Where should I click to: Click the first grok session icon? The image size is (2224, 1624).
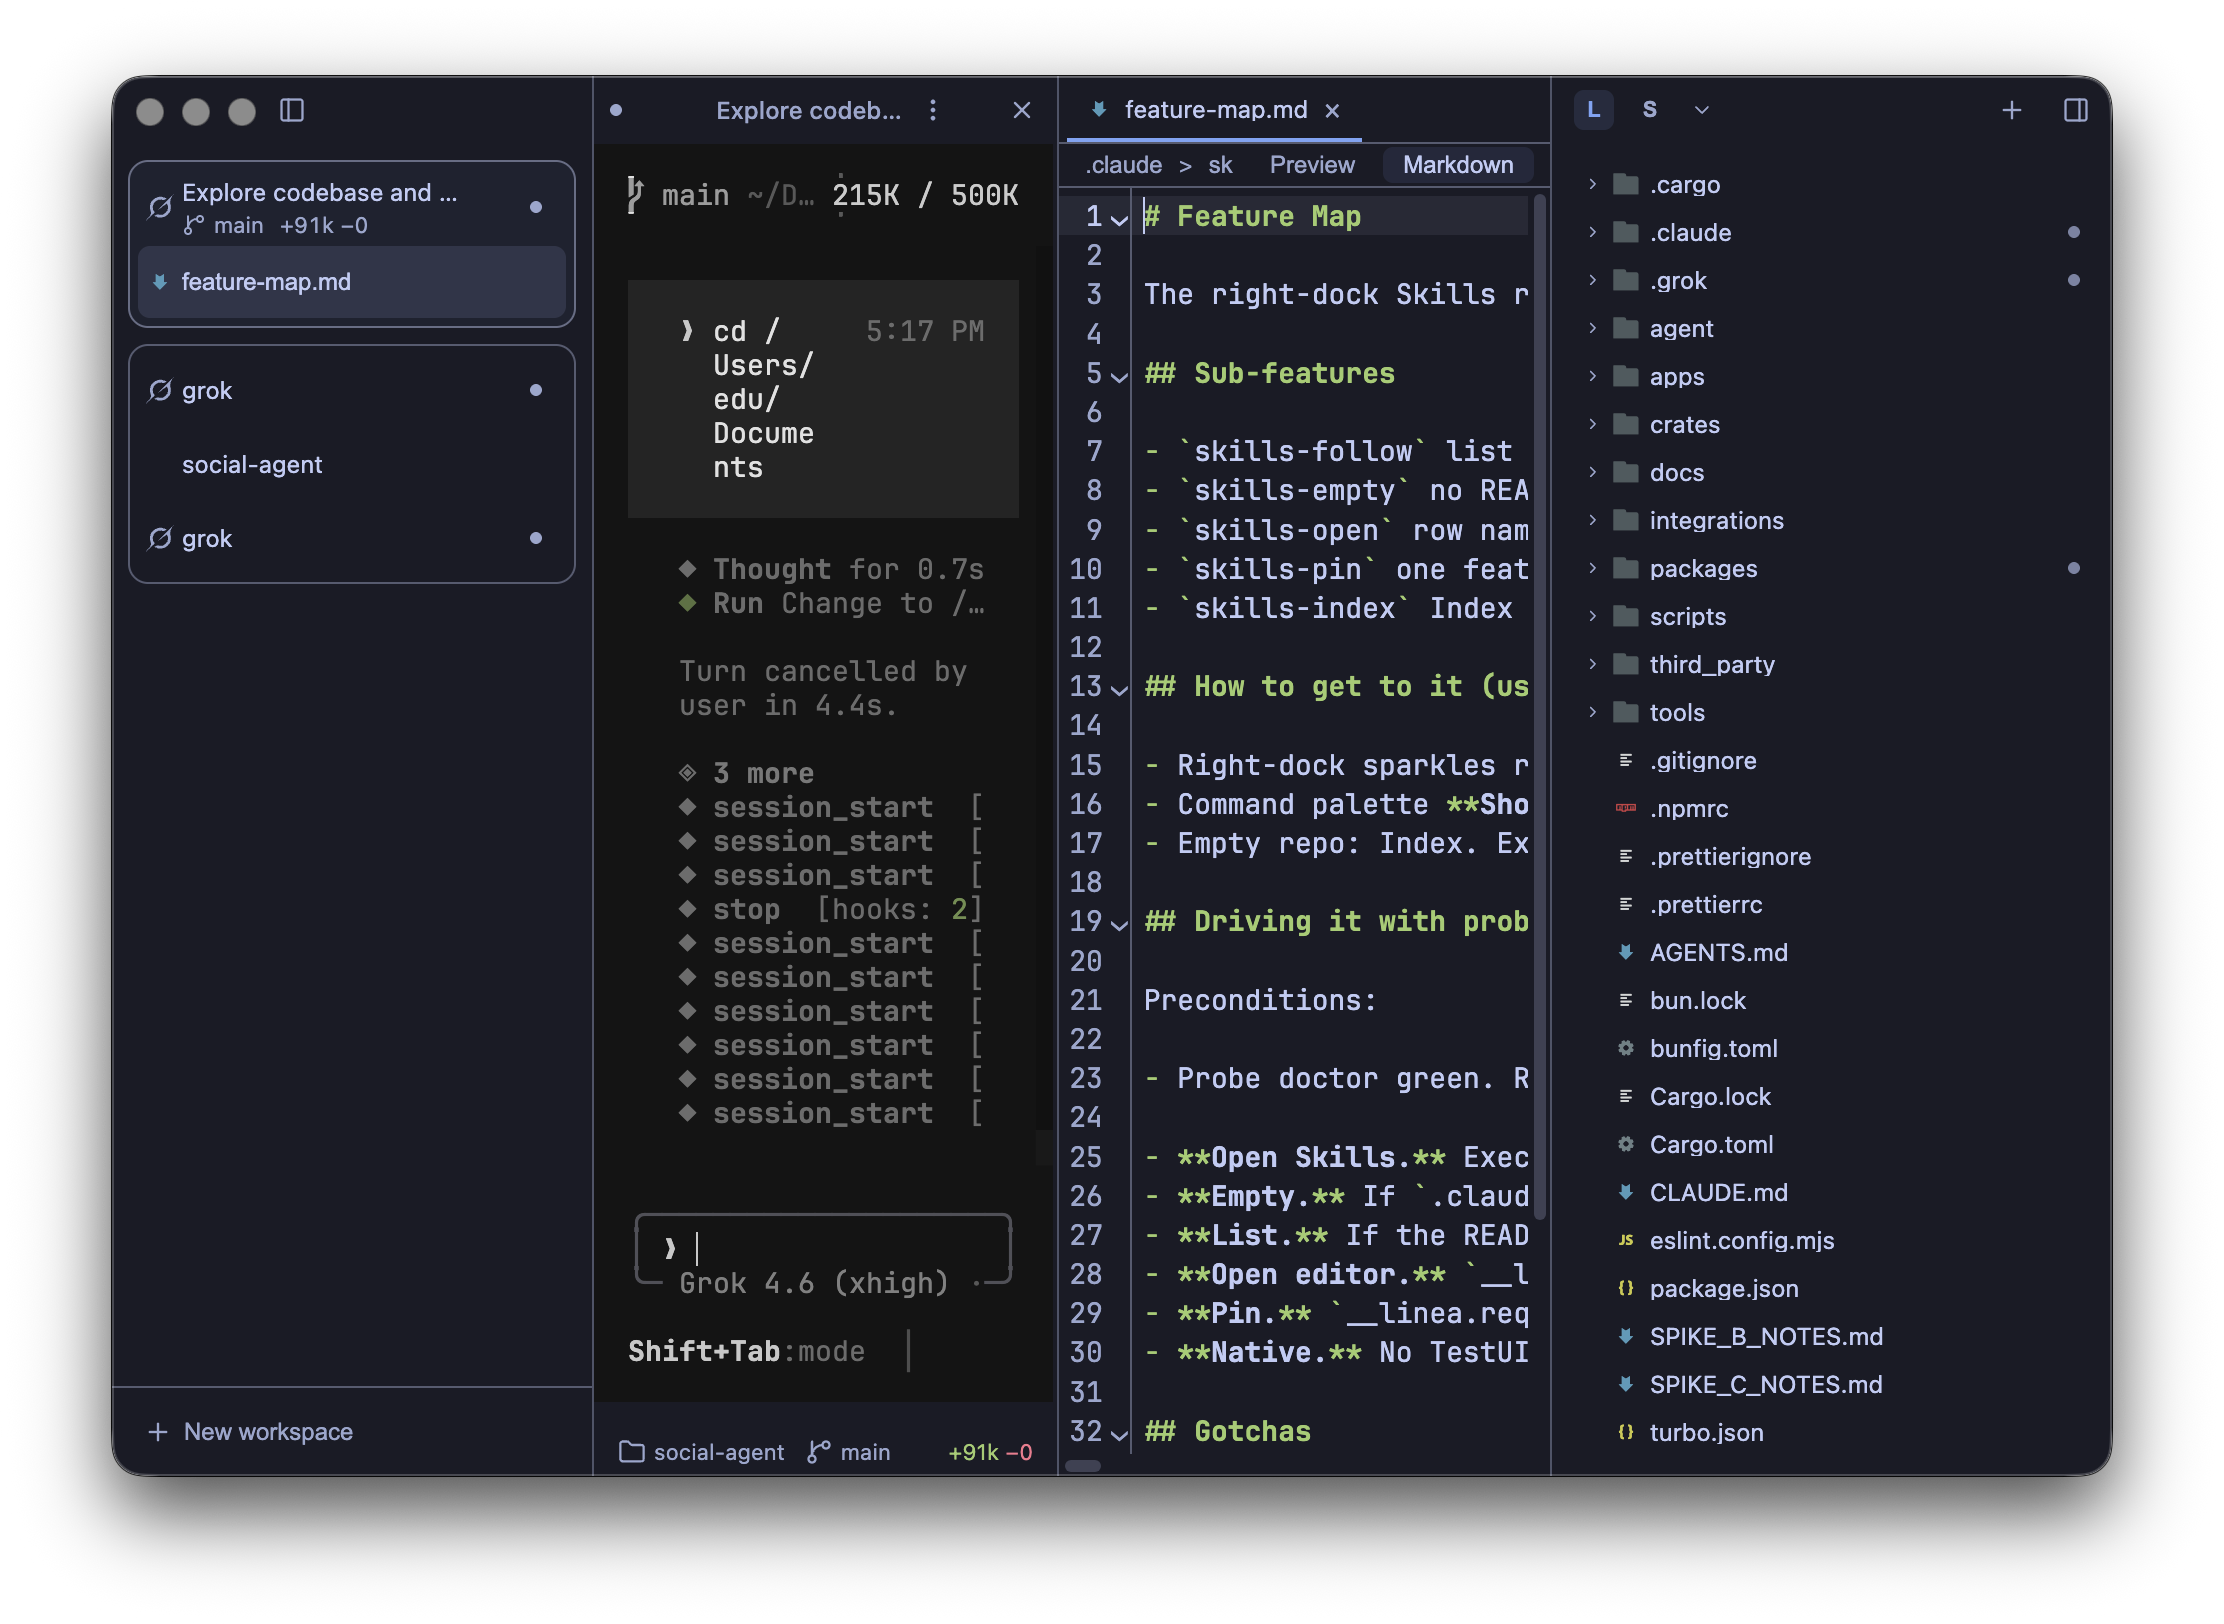click(x=160, y=391)
